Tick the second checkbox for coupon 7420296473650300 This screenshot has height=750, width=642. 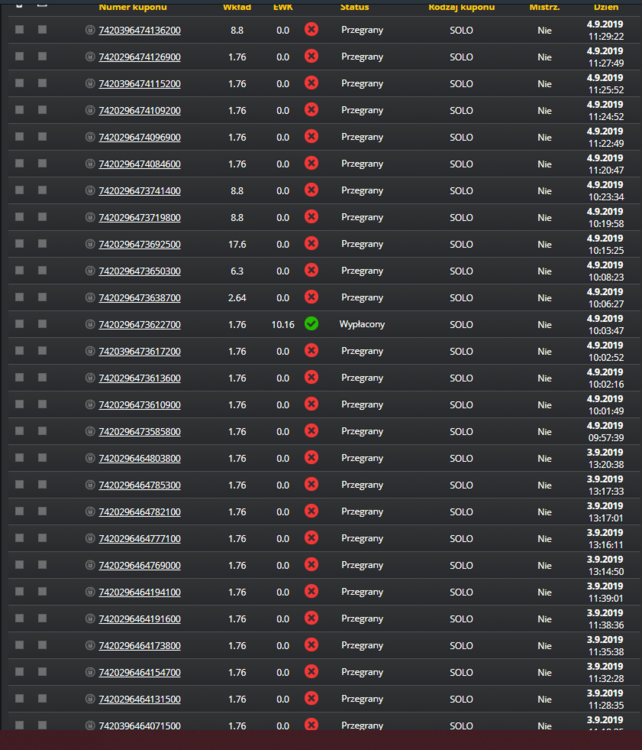(x=43, y=270)
